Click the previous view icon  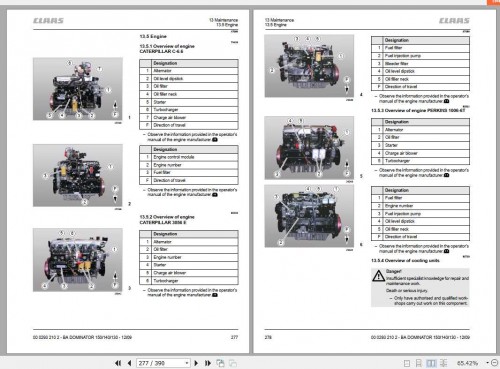point(220,363)
